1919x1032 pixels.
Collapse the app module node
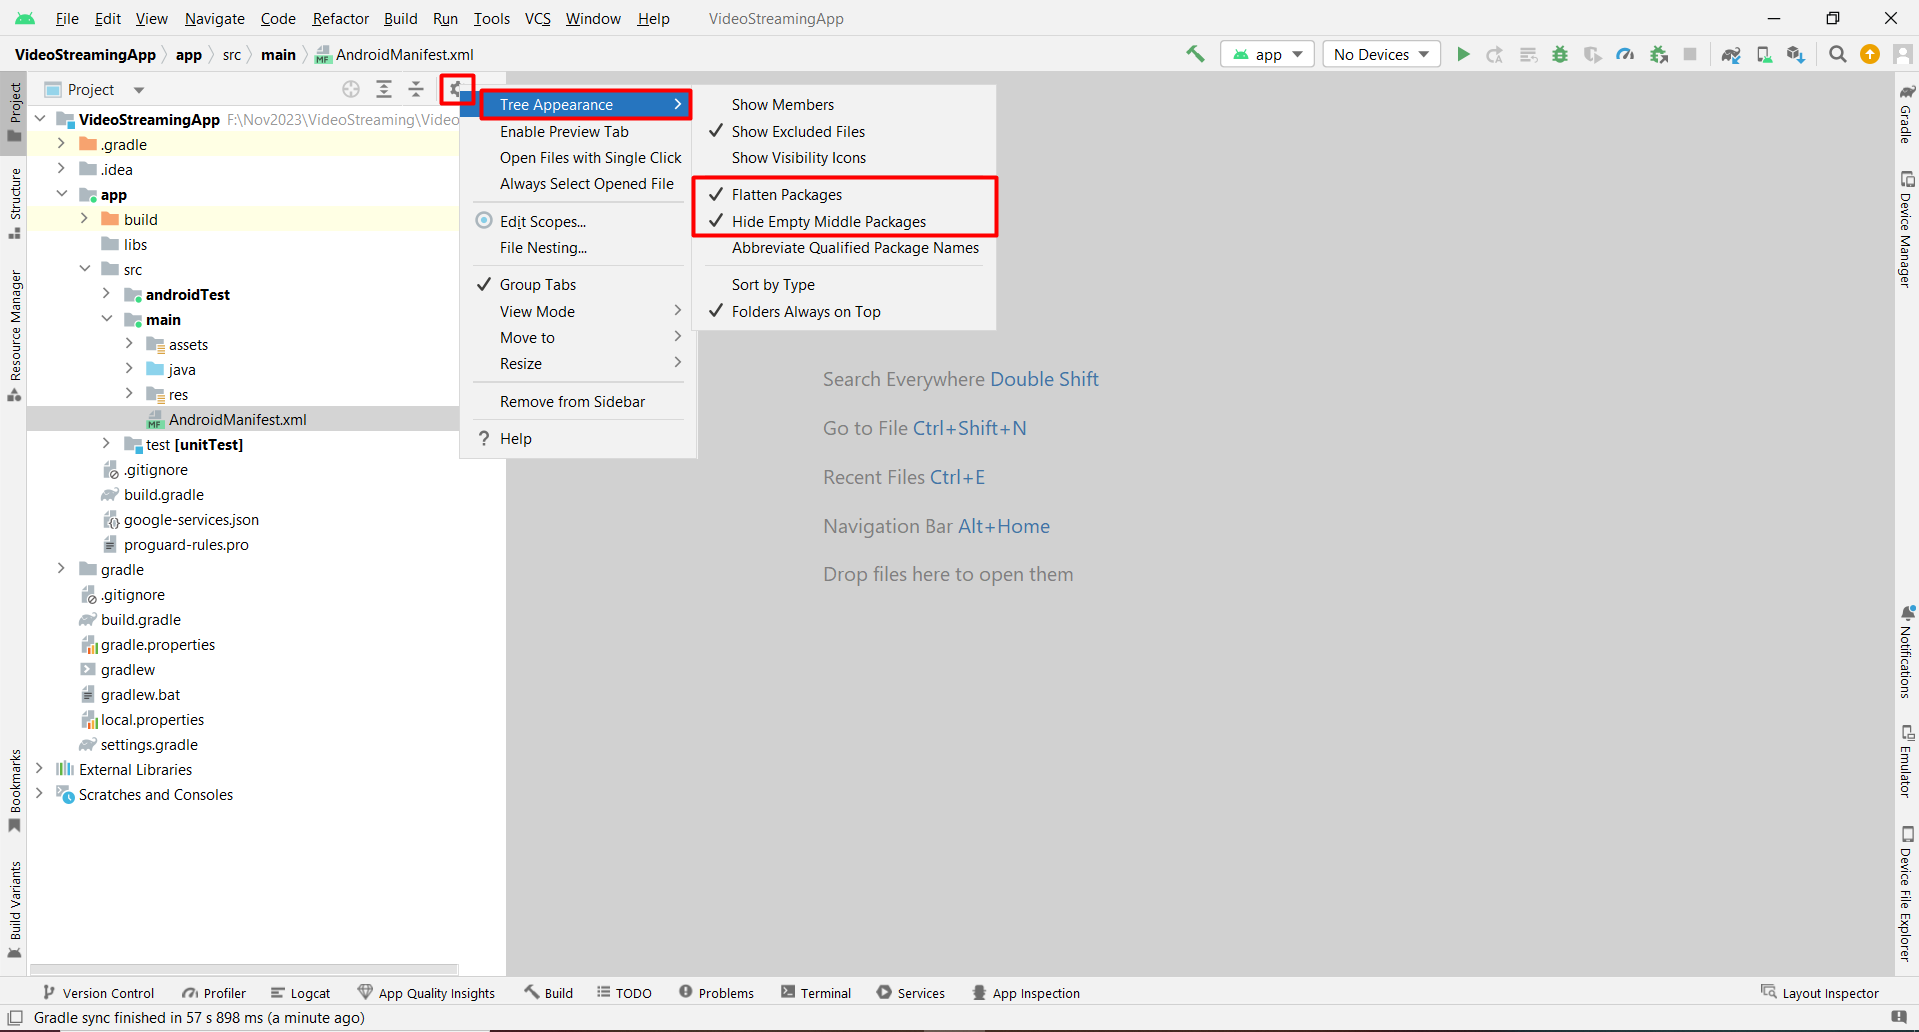[62, 194]
